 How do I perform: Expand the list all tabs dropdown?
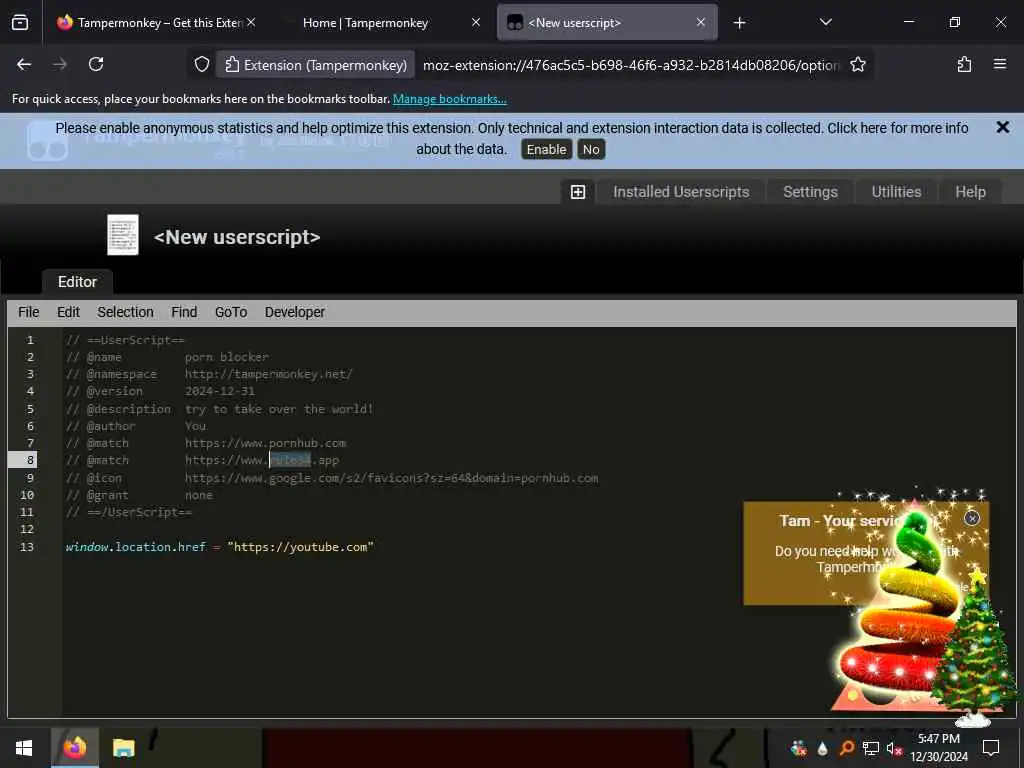click(x=825, y=22)
